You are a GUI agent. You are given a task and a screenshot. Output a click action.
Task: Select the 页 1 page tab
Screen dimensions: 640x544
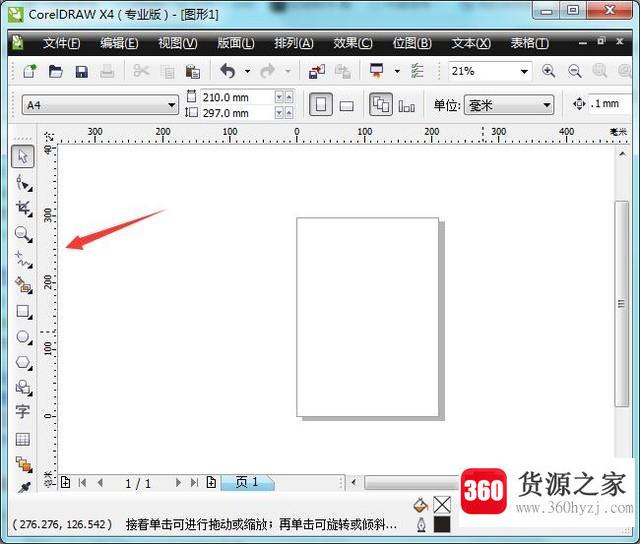247,482
